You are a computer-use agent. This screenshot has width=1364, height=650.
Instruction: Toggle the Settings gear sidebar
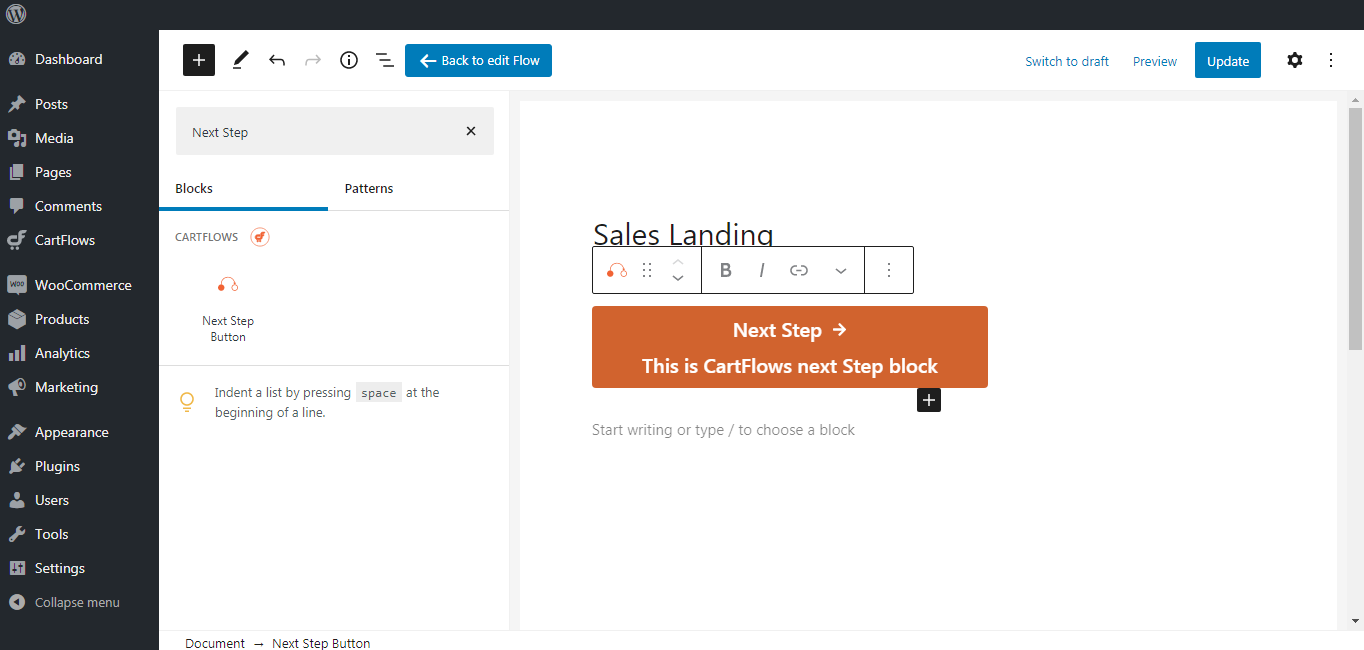tap(1295, 60)
